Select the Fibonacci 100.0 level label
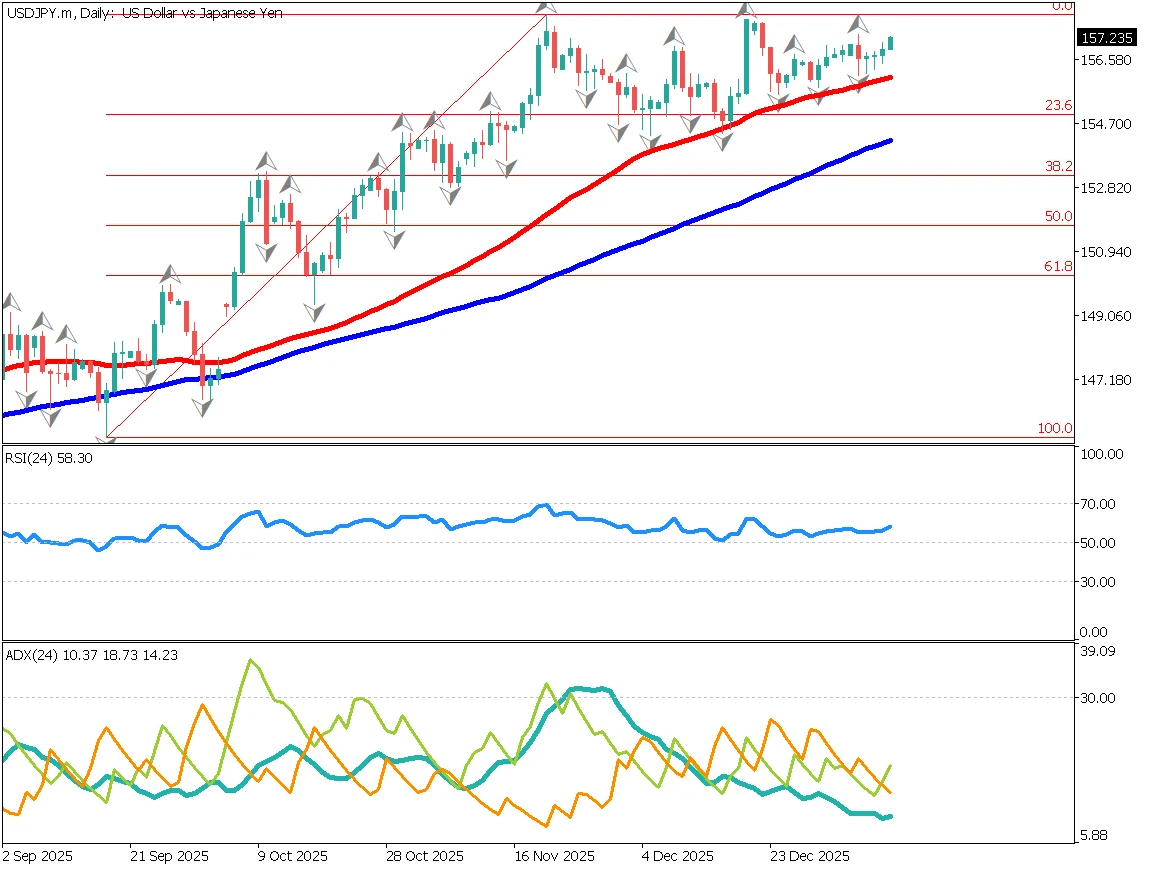This screenshot has height=870, width=1152. (x=1055, y=428)
